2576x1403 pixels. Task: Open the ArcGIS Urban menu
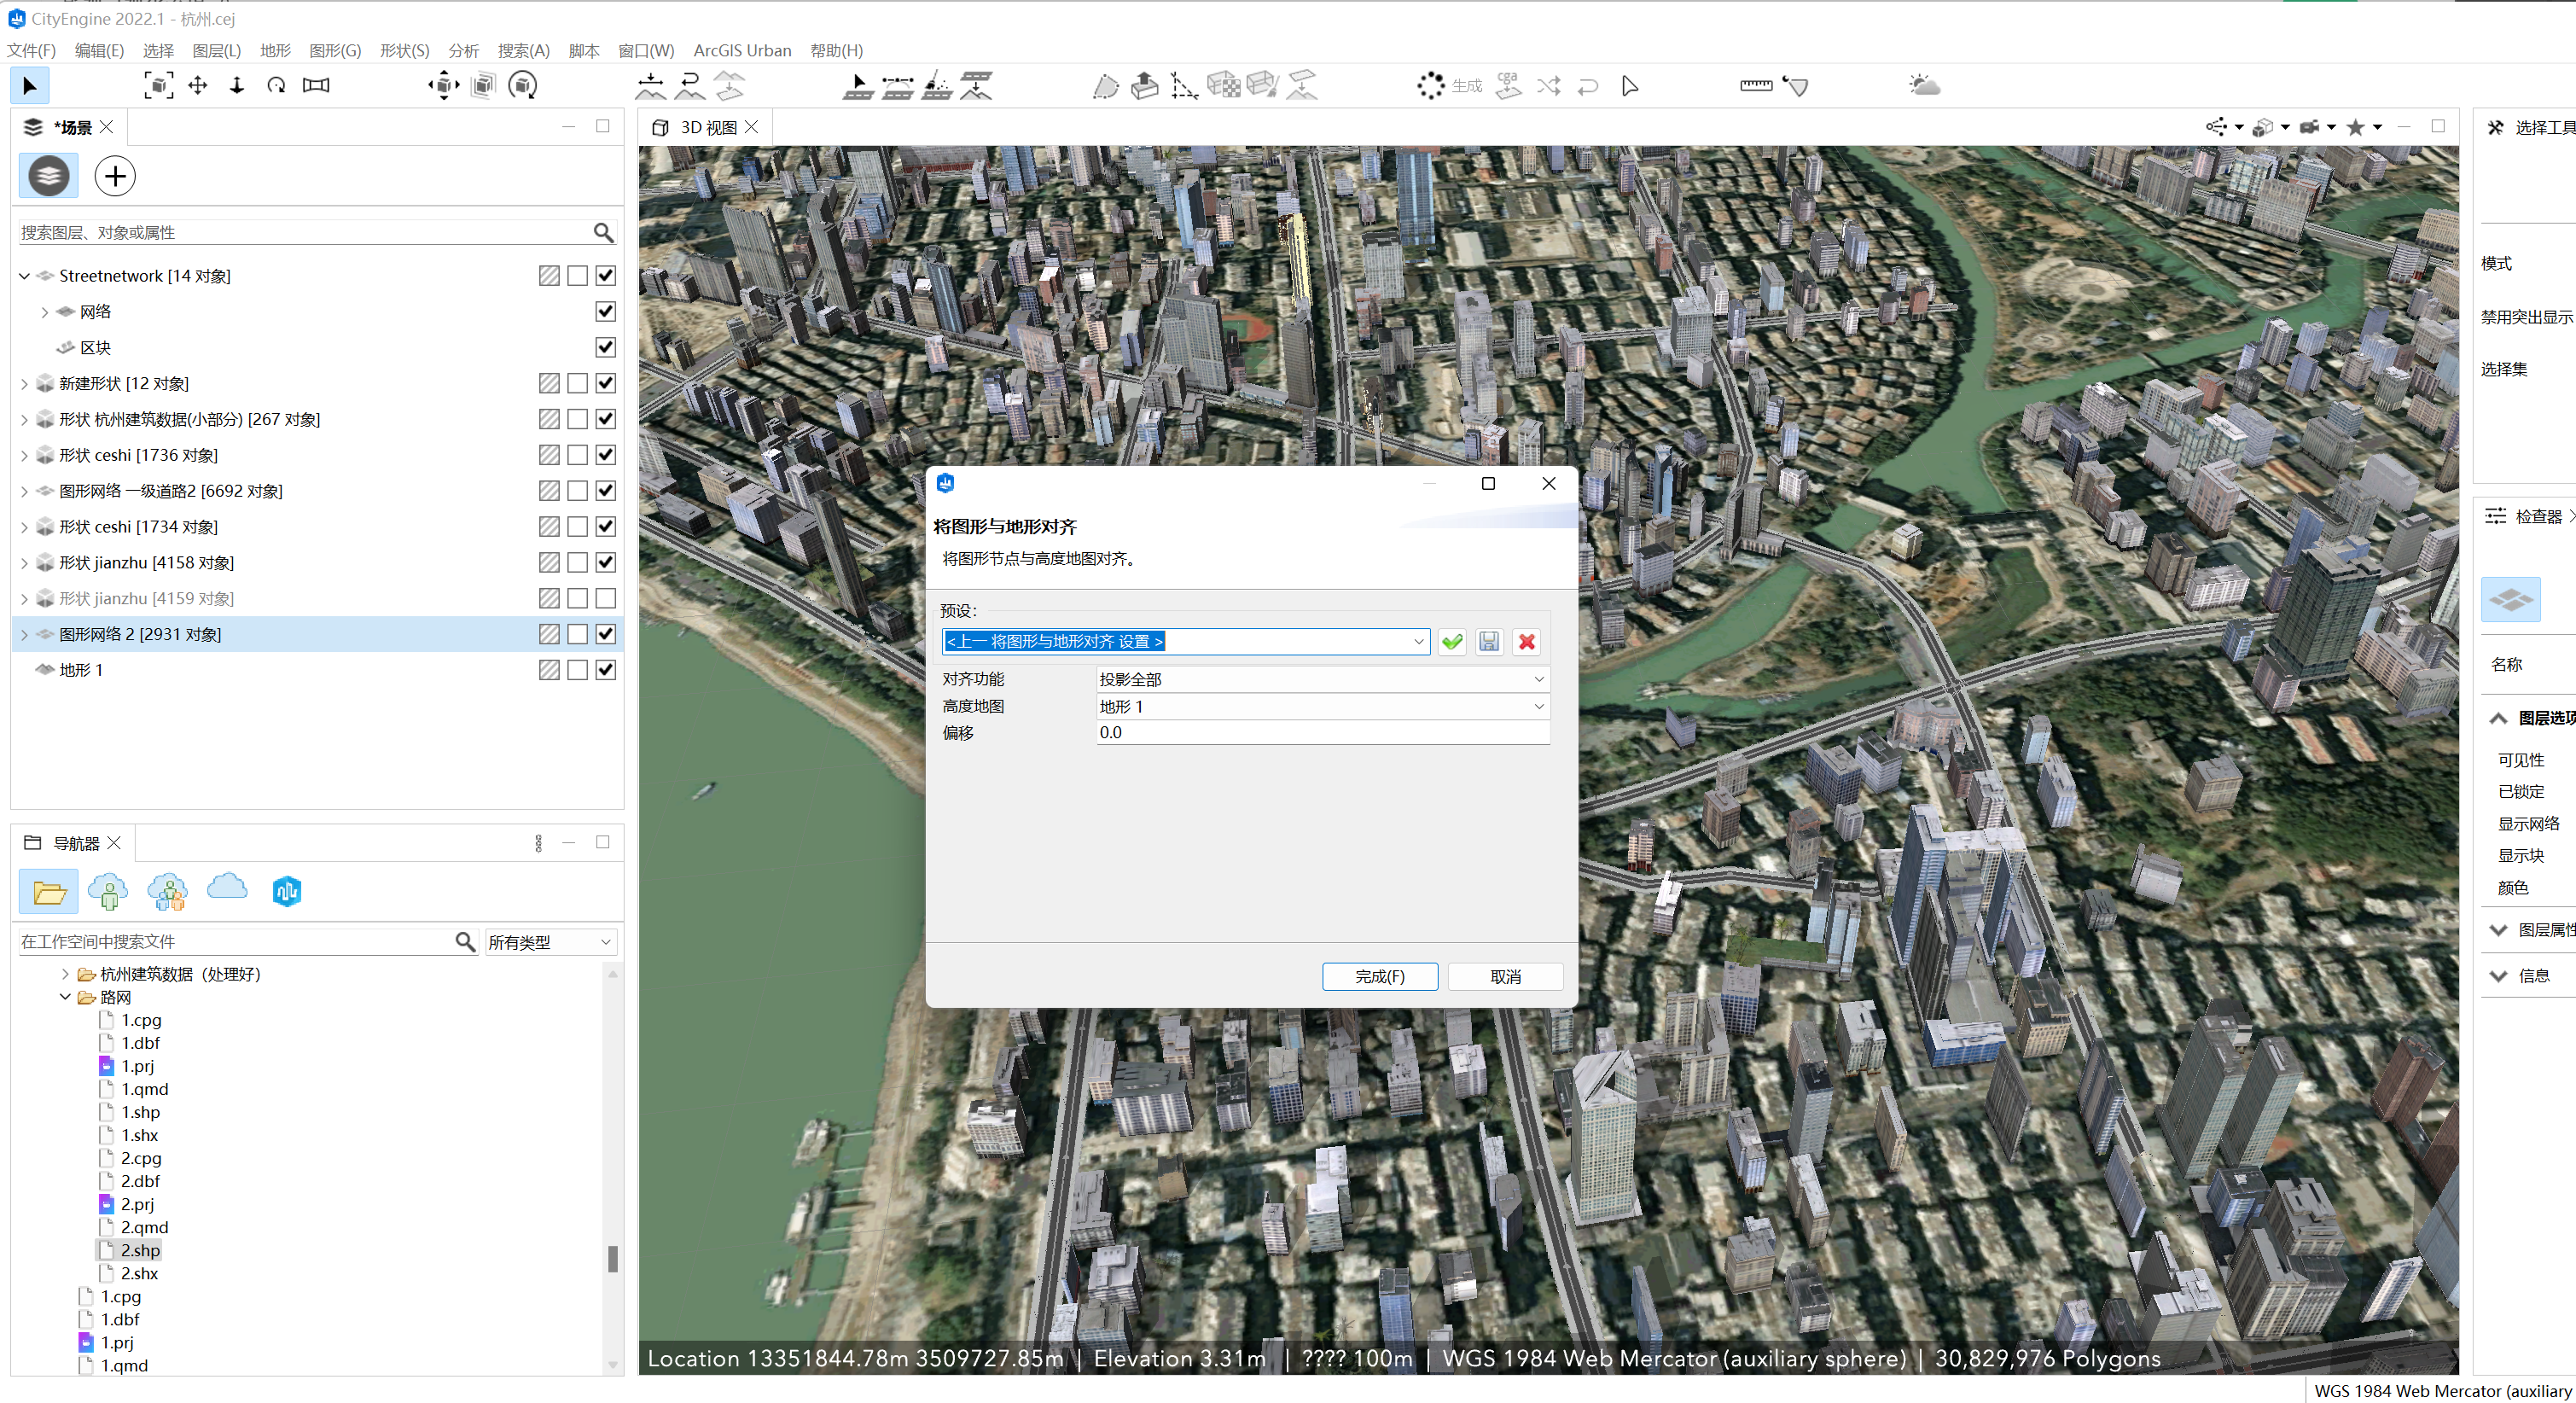coord(742,51)
